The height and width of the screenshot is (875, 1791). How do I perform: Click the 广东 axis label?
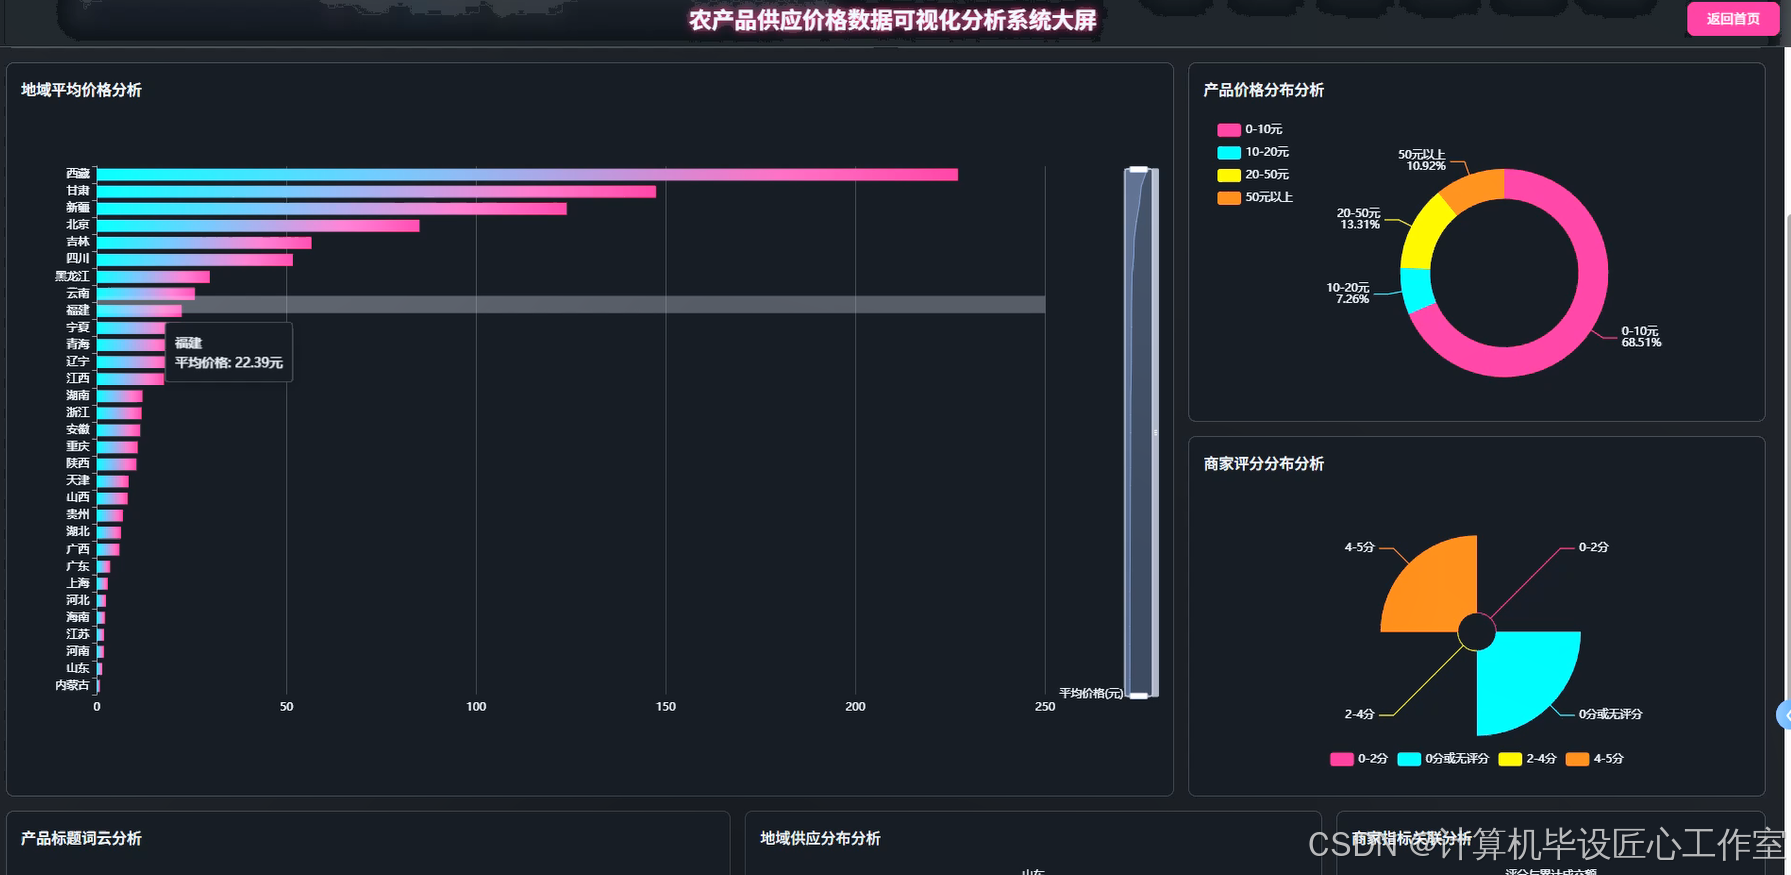[x=78, y=566]
